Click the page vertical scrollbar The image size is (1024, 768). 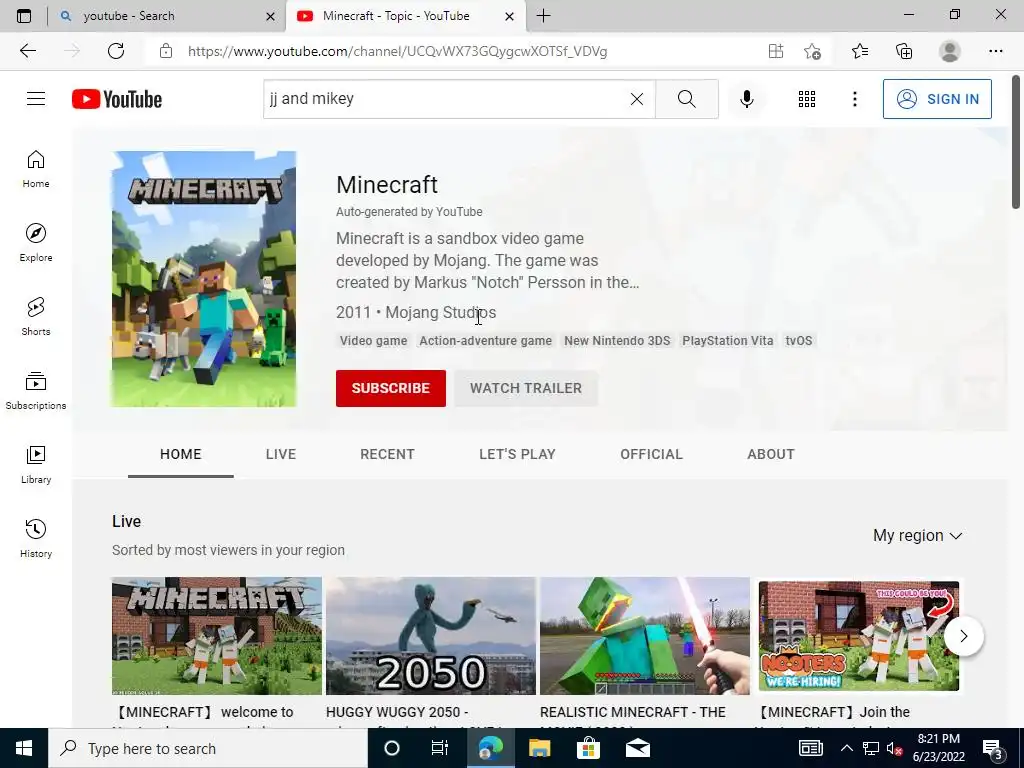coord(1016,142)
